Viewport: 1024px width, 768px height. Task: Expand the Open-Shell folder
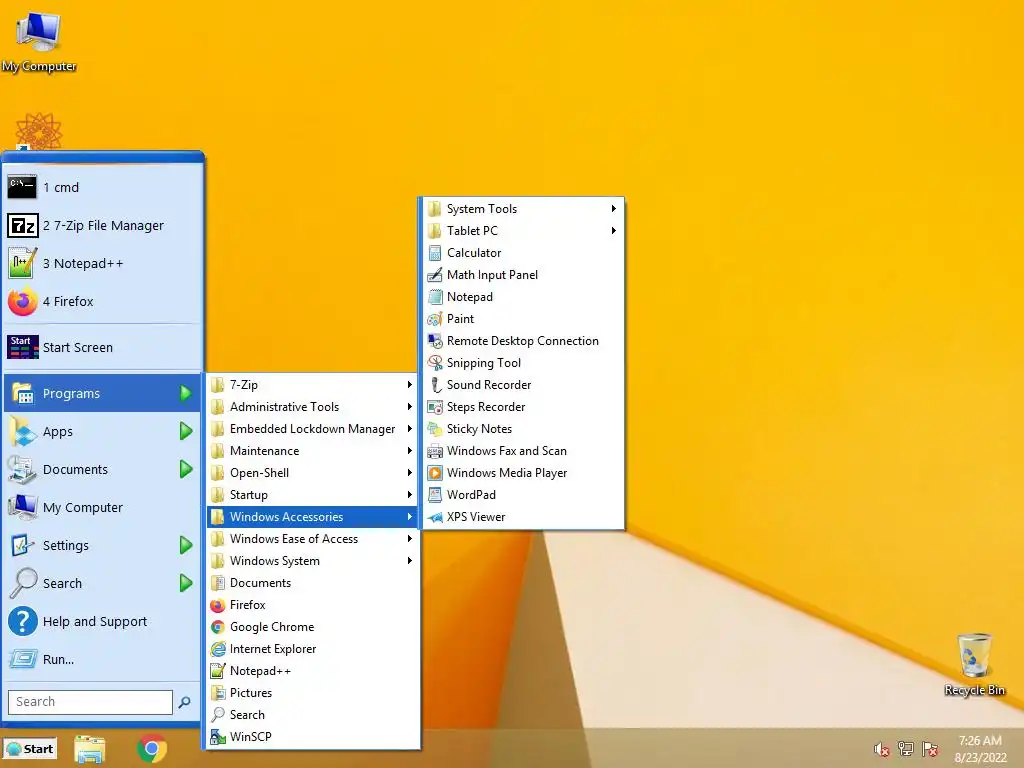(x=312, y=473)
